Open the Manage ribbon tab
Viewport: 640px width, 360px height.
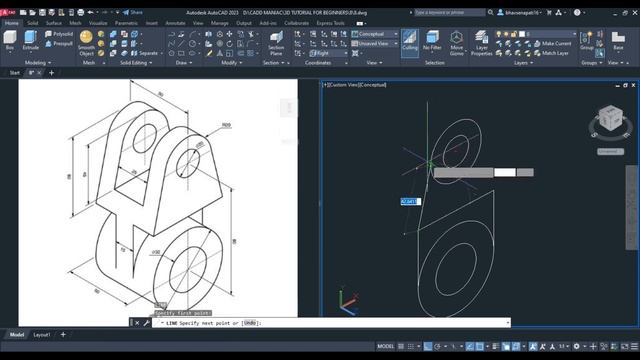point(220,23)
